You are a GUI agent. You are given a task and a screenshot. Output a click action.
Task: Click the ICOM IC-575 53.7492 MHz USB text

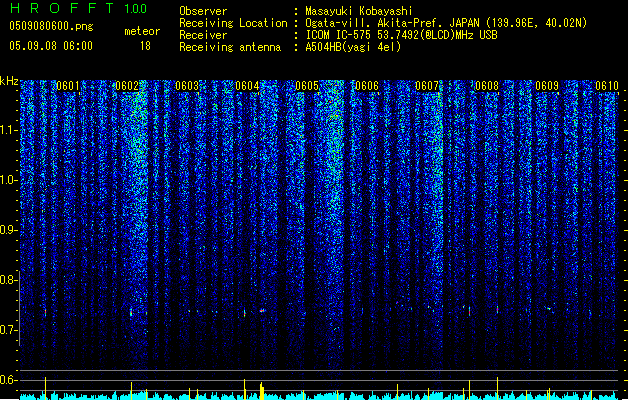(x=402, y=35)
